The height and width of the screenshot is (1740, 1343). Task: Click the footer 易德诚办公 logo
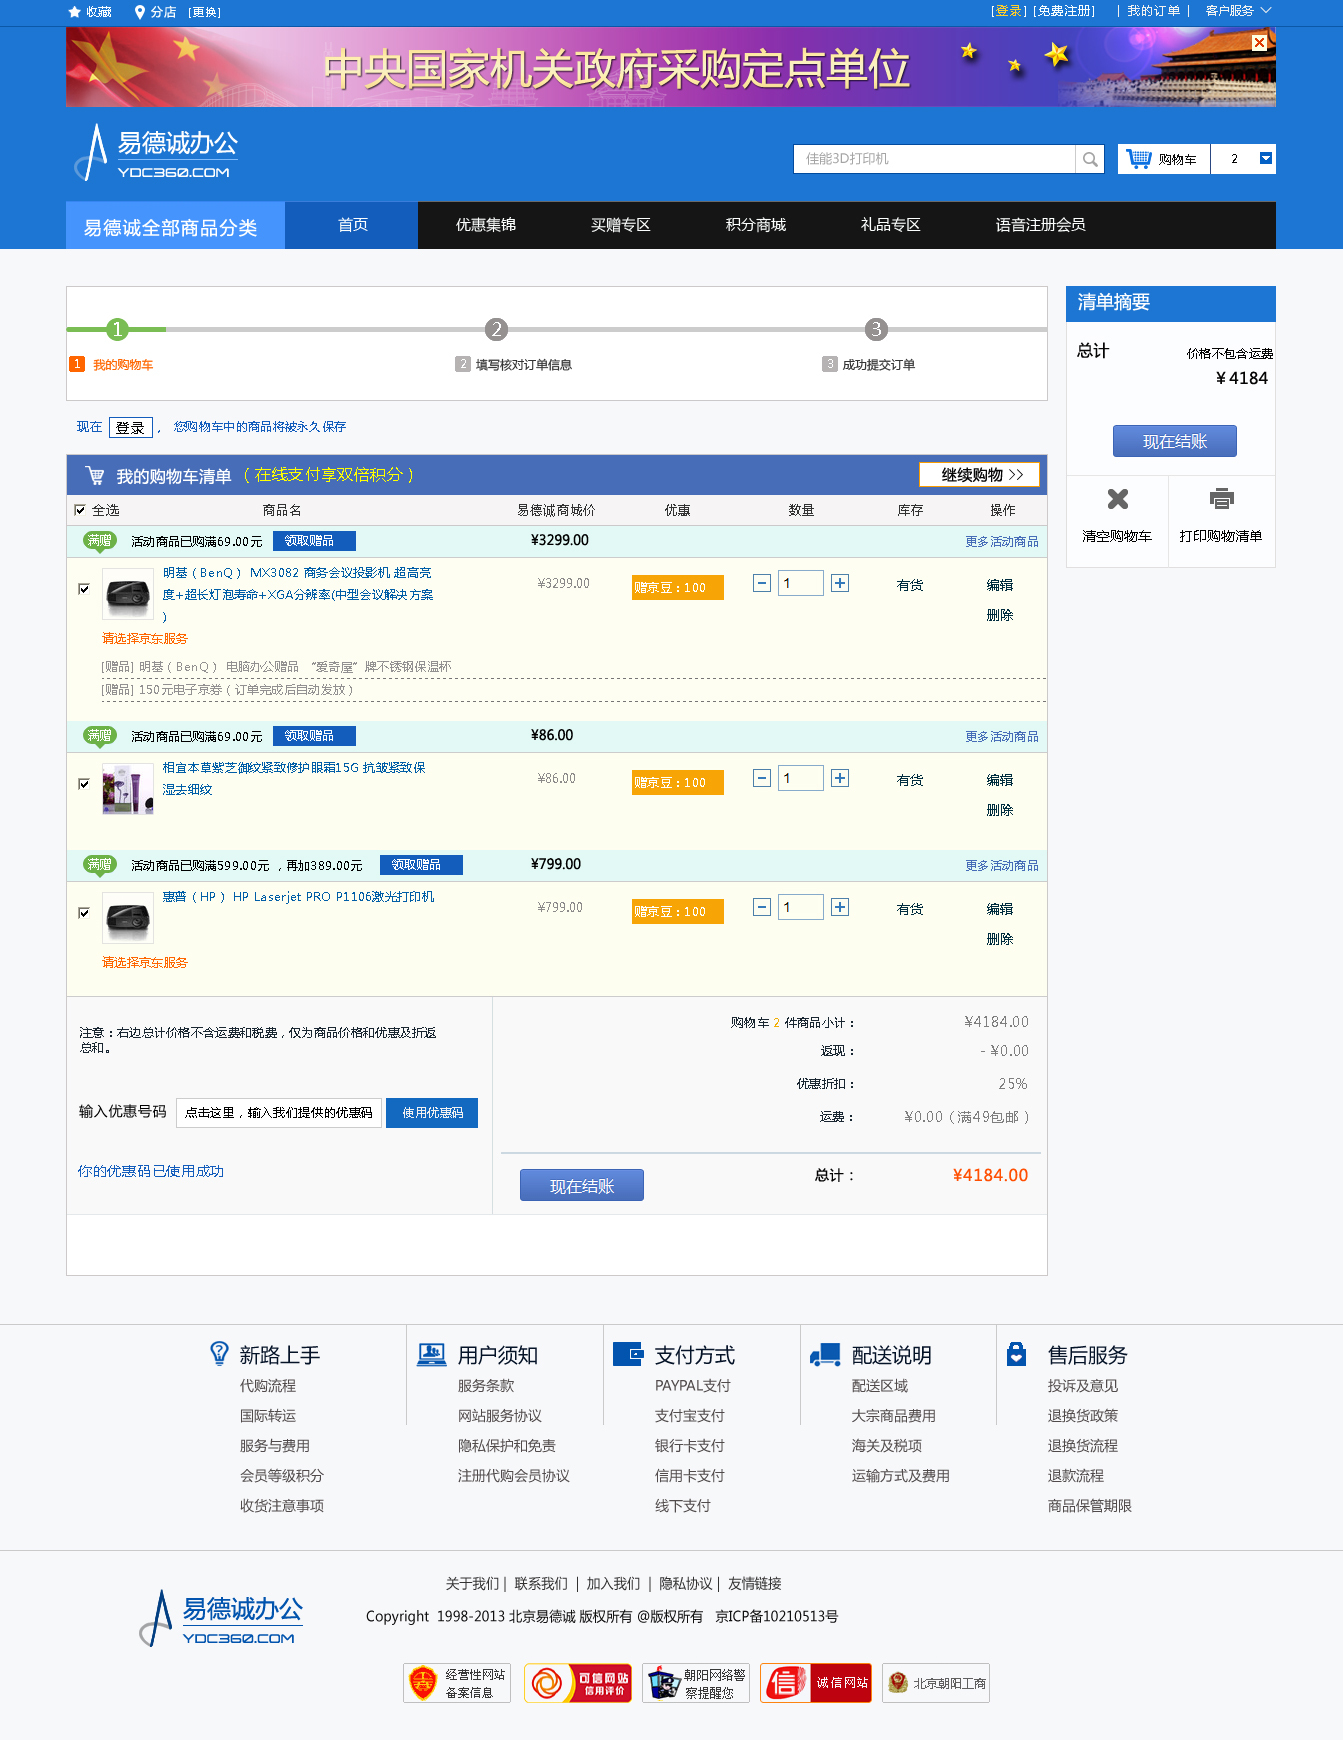[221, 1618]
